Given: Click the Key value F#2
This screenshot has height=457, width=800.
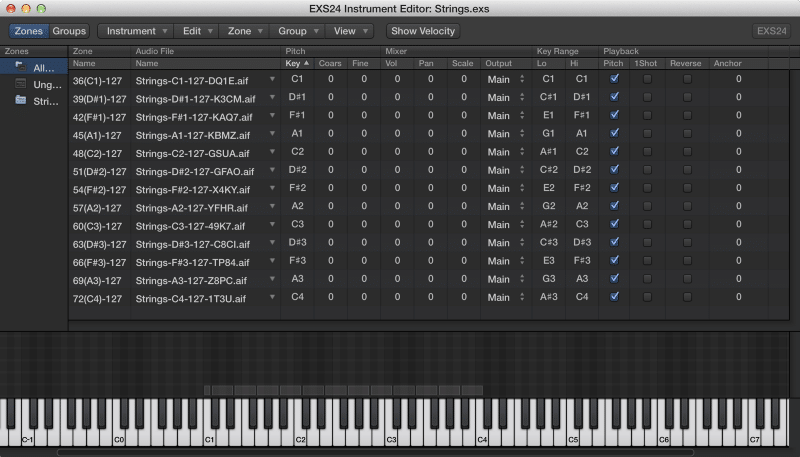Looking at the screenshot, I should tap(297, 188).
